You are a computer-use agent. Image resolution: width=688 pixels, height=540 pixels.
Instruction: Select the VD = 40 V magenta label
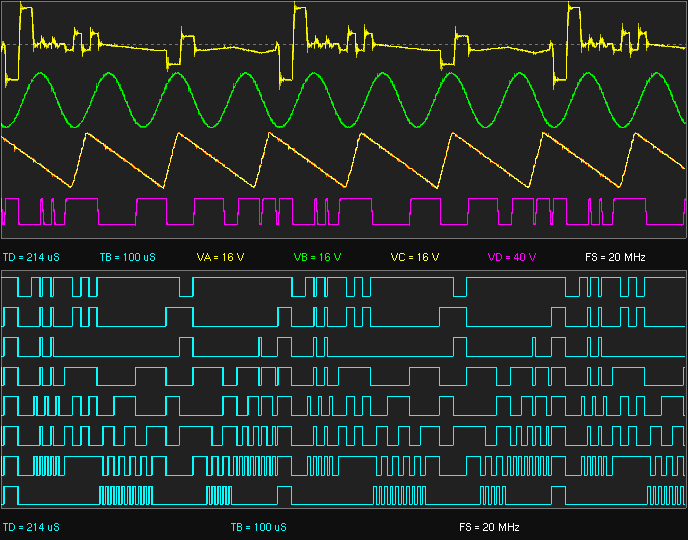pos(512,257)
